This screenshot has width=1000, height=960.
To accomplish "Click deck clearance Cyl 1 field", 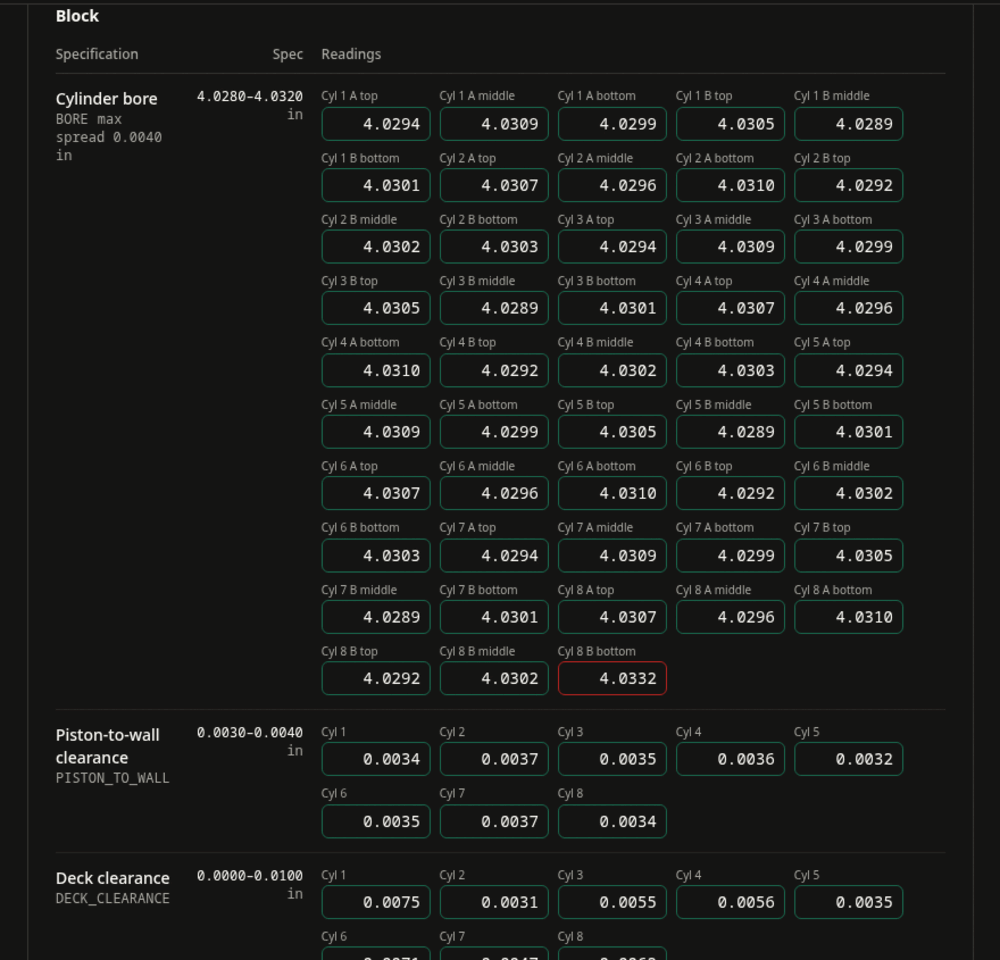I will click(376, 902).
